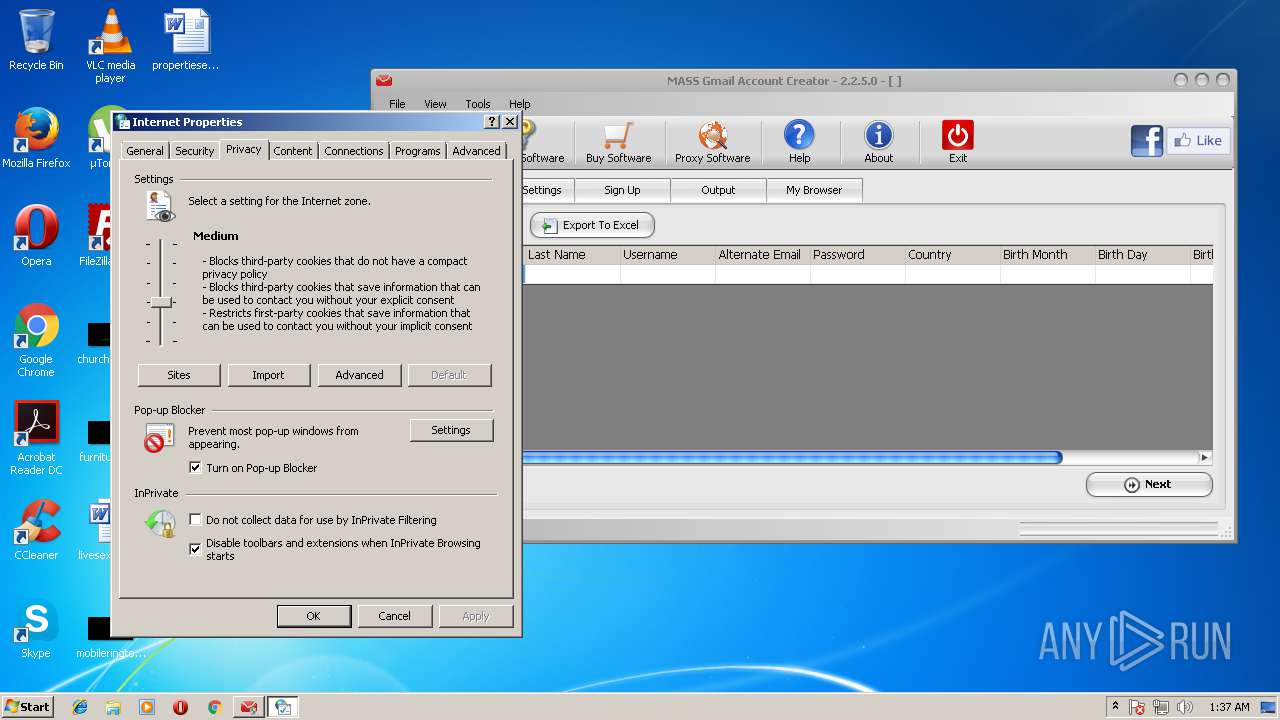This screenshot has height=720, width=1280.
Task: Click the Password column header
Action: (857, 255)
